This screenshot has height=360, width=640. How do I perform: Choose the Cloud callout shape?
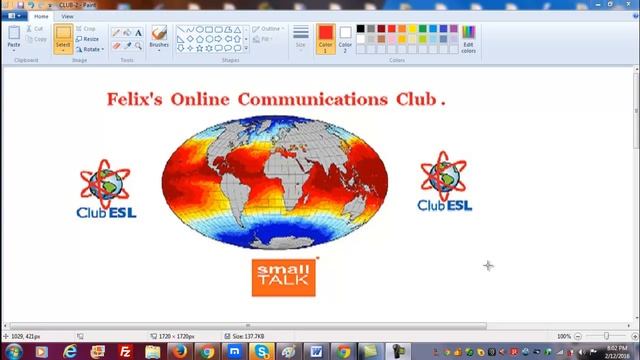[x=237, y=48]
